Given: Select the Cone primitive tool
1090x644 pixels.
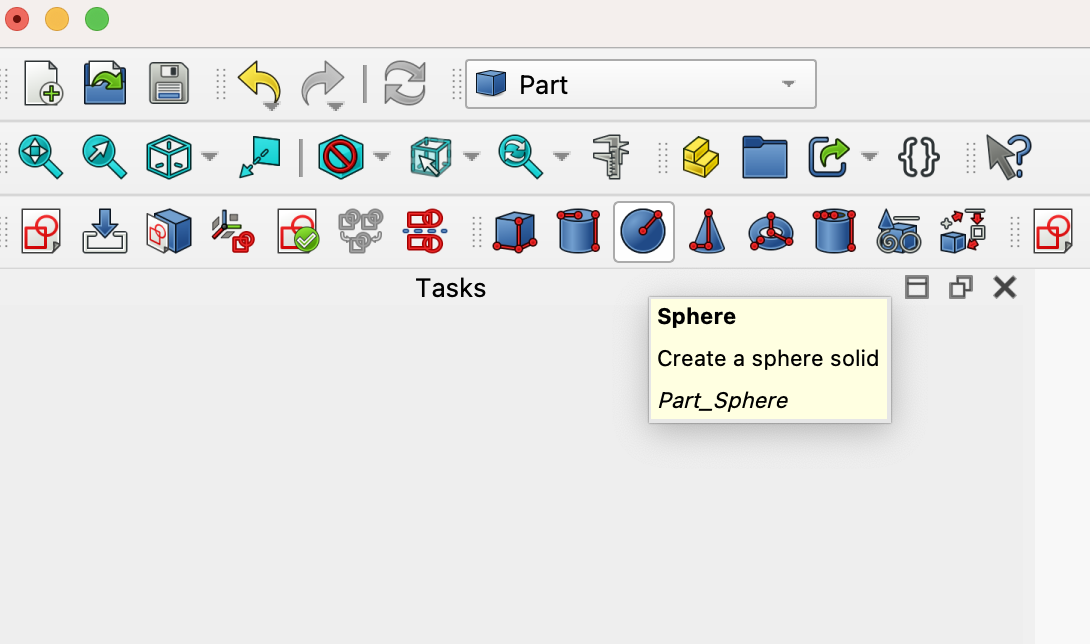Looking at the screenshot, I should (x=707, y=232).
